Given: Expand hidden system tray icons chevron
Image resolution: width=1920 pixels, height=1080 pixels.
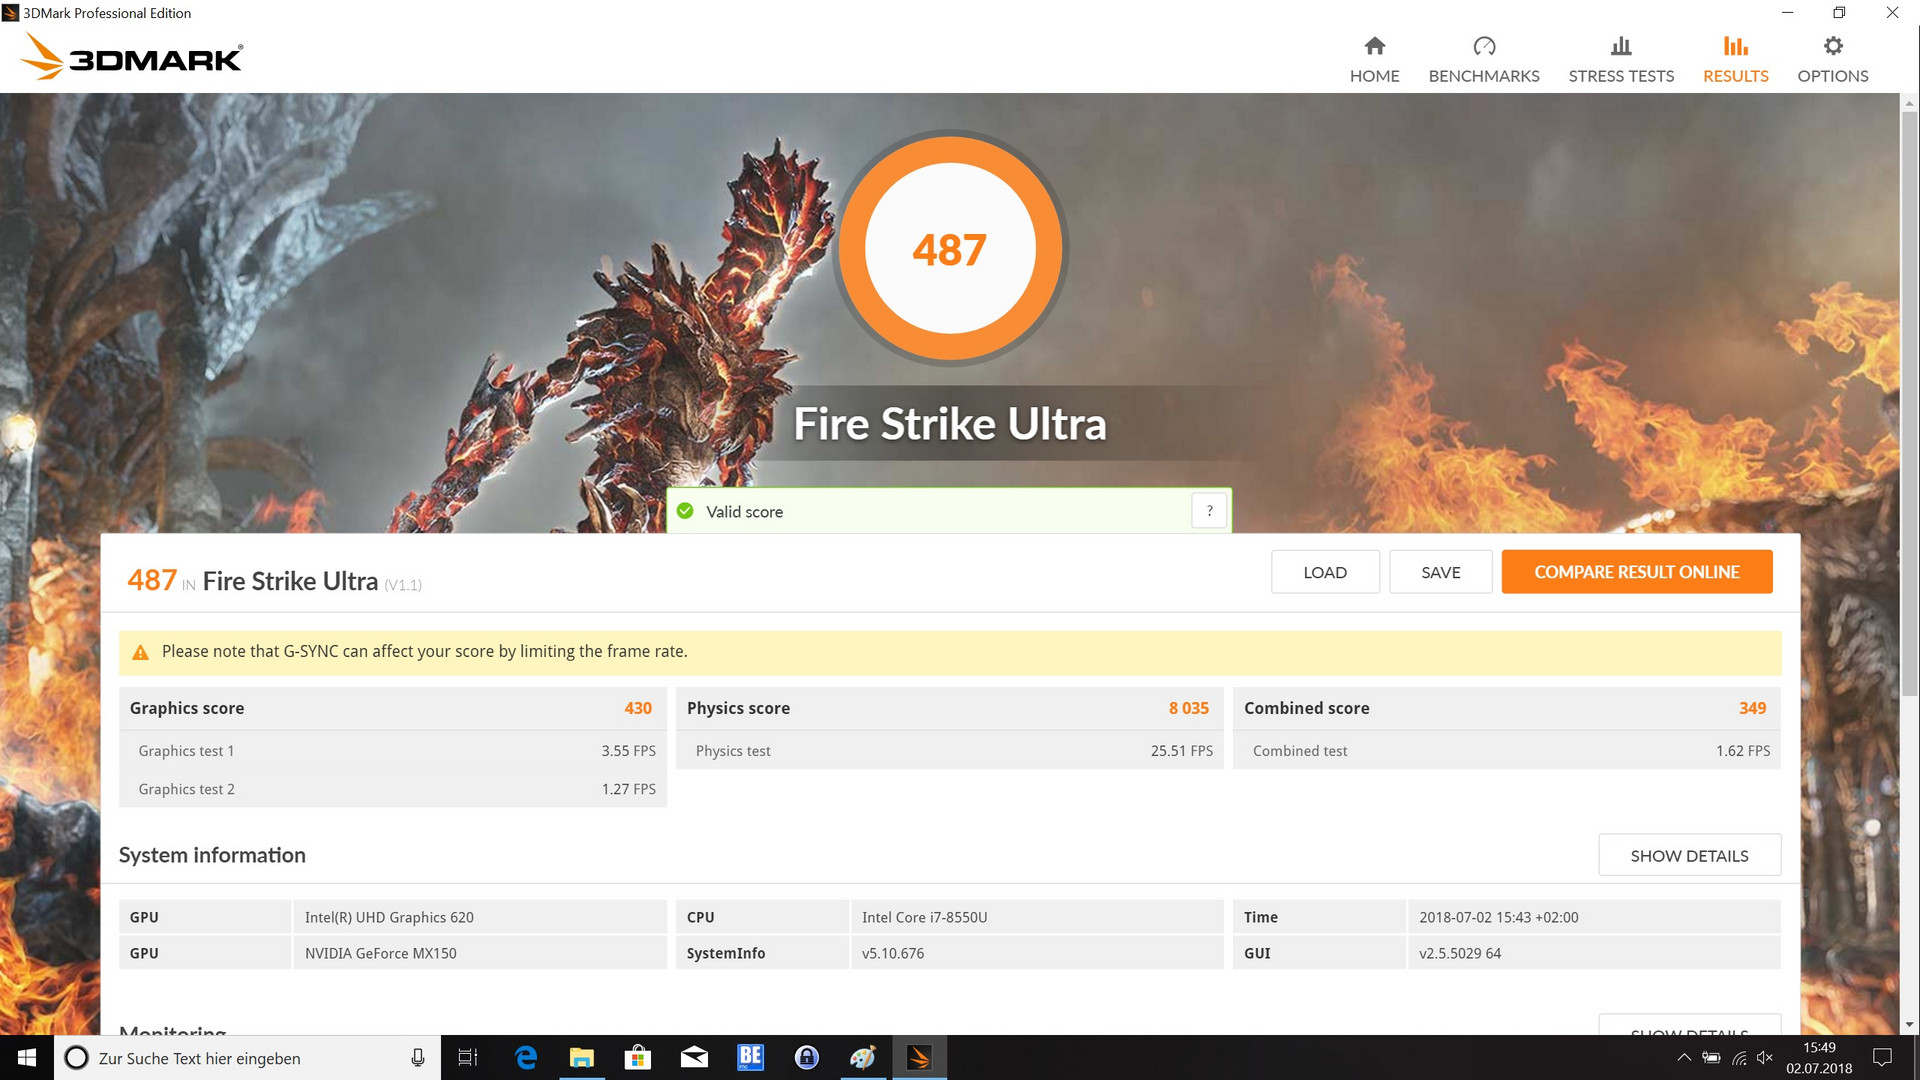Looking at the screenshot, I should (1684, 1058).
